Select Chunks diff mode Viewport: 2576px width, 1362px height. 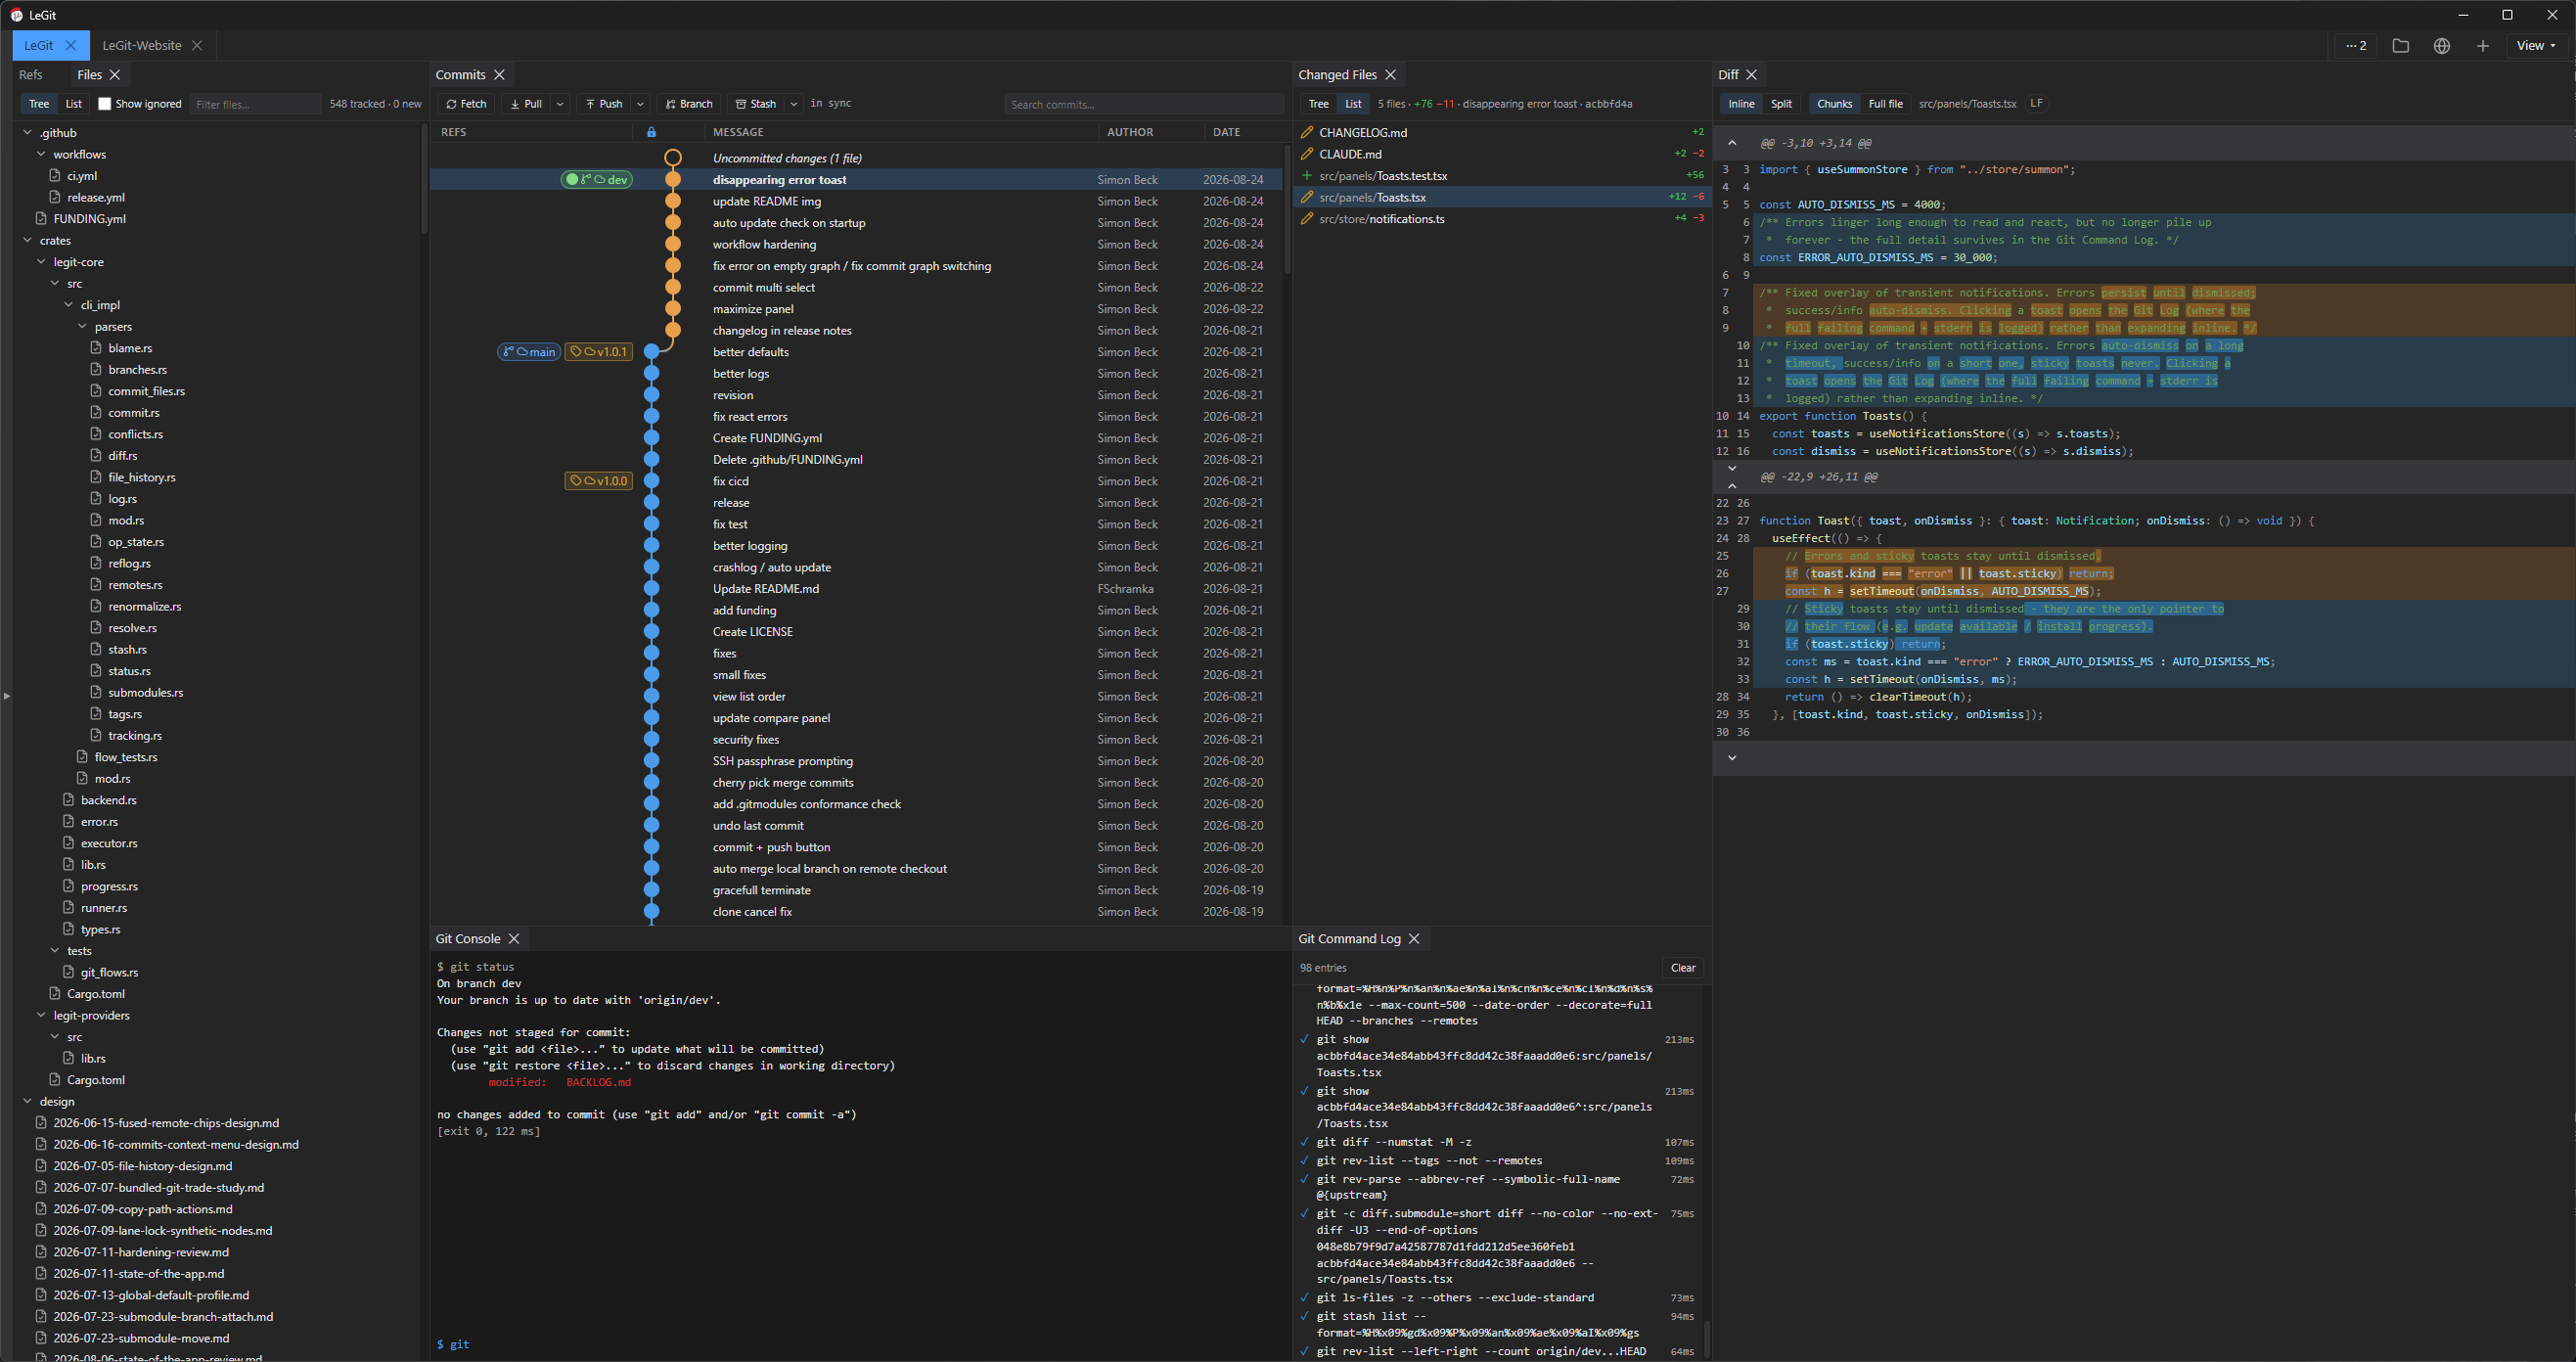1834,104
